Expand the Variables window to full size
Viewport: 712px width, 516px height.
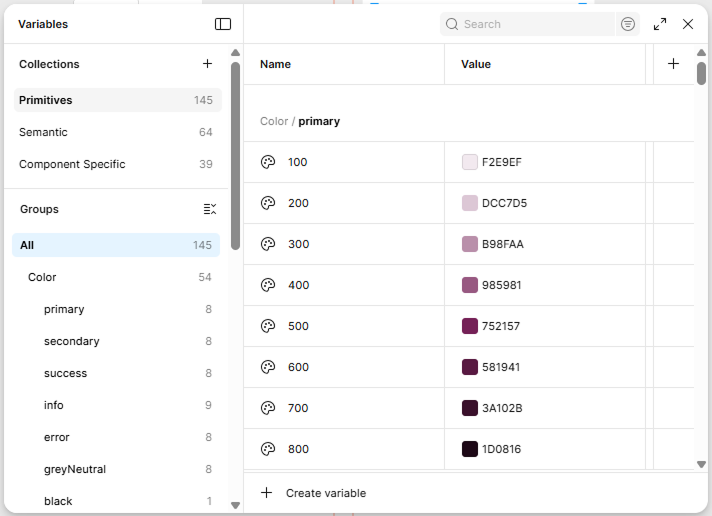tap(660, 24)
